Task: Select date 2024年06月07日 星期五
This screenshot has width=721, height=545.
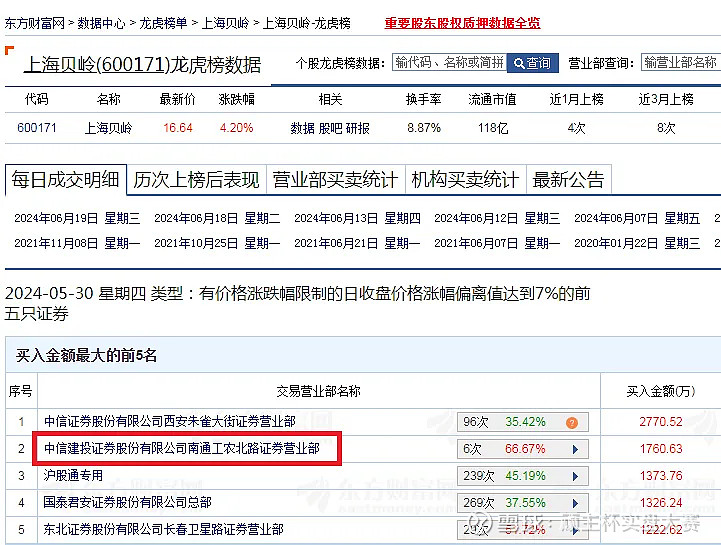Action: pos(637,218)
